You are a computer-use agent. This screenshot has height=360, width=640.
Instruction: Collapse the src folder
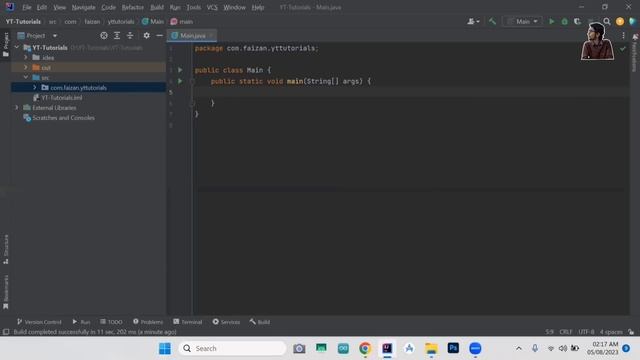pyautogui.click(x=26, y=77)
